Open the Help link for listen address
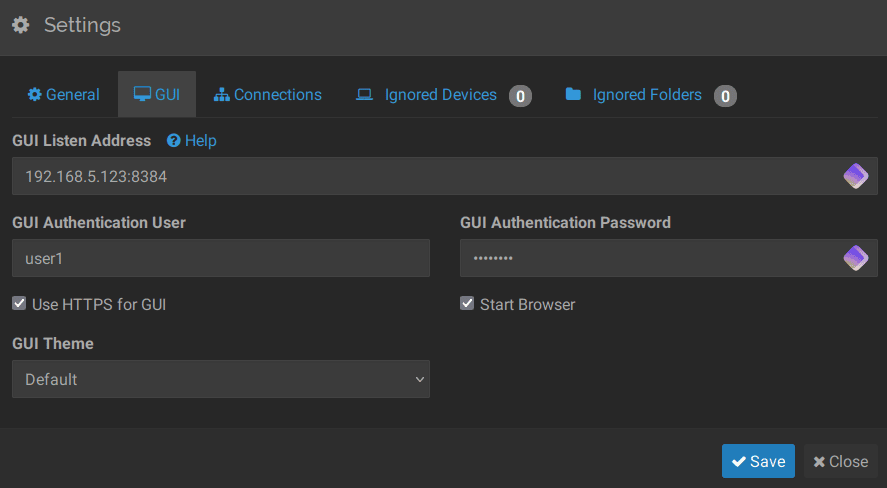Image resolution: width=887 pixels, height=488 pixels. point(192,141)
